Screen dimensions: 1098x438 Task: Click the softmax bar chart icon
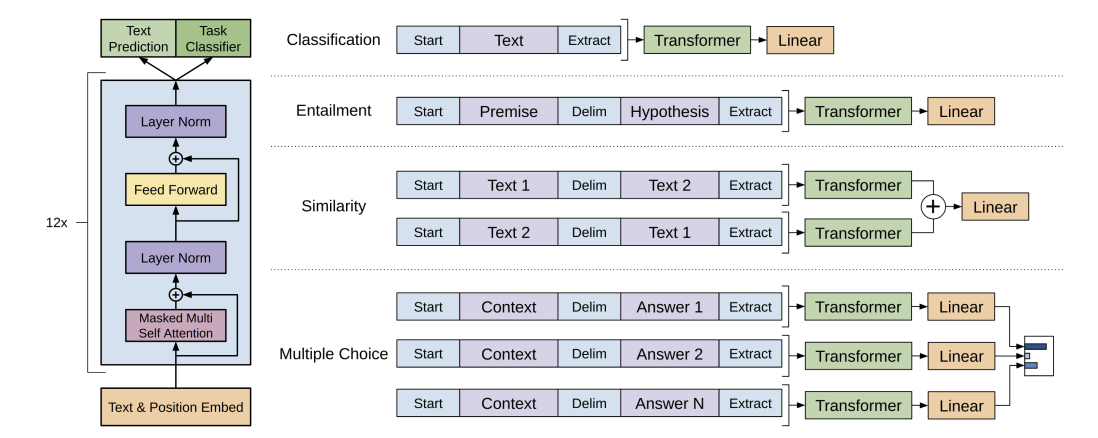click(x=1038, y=356)
